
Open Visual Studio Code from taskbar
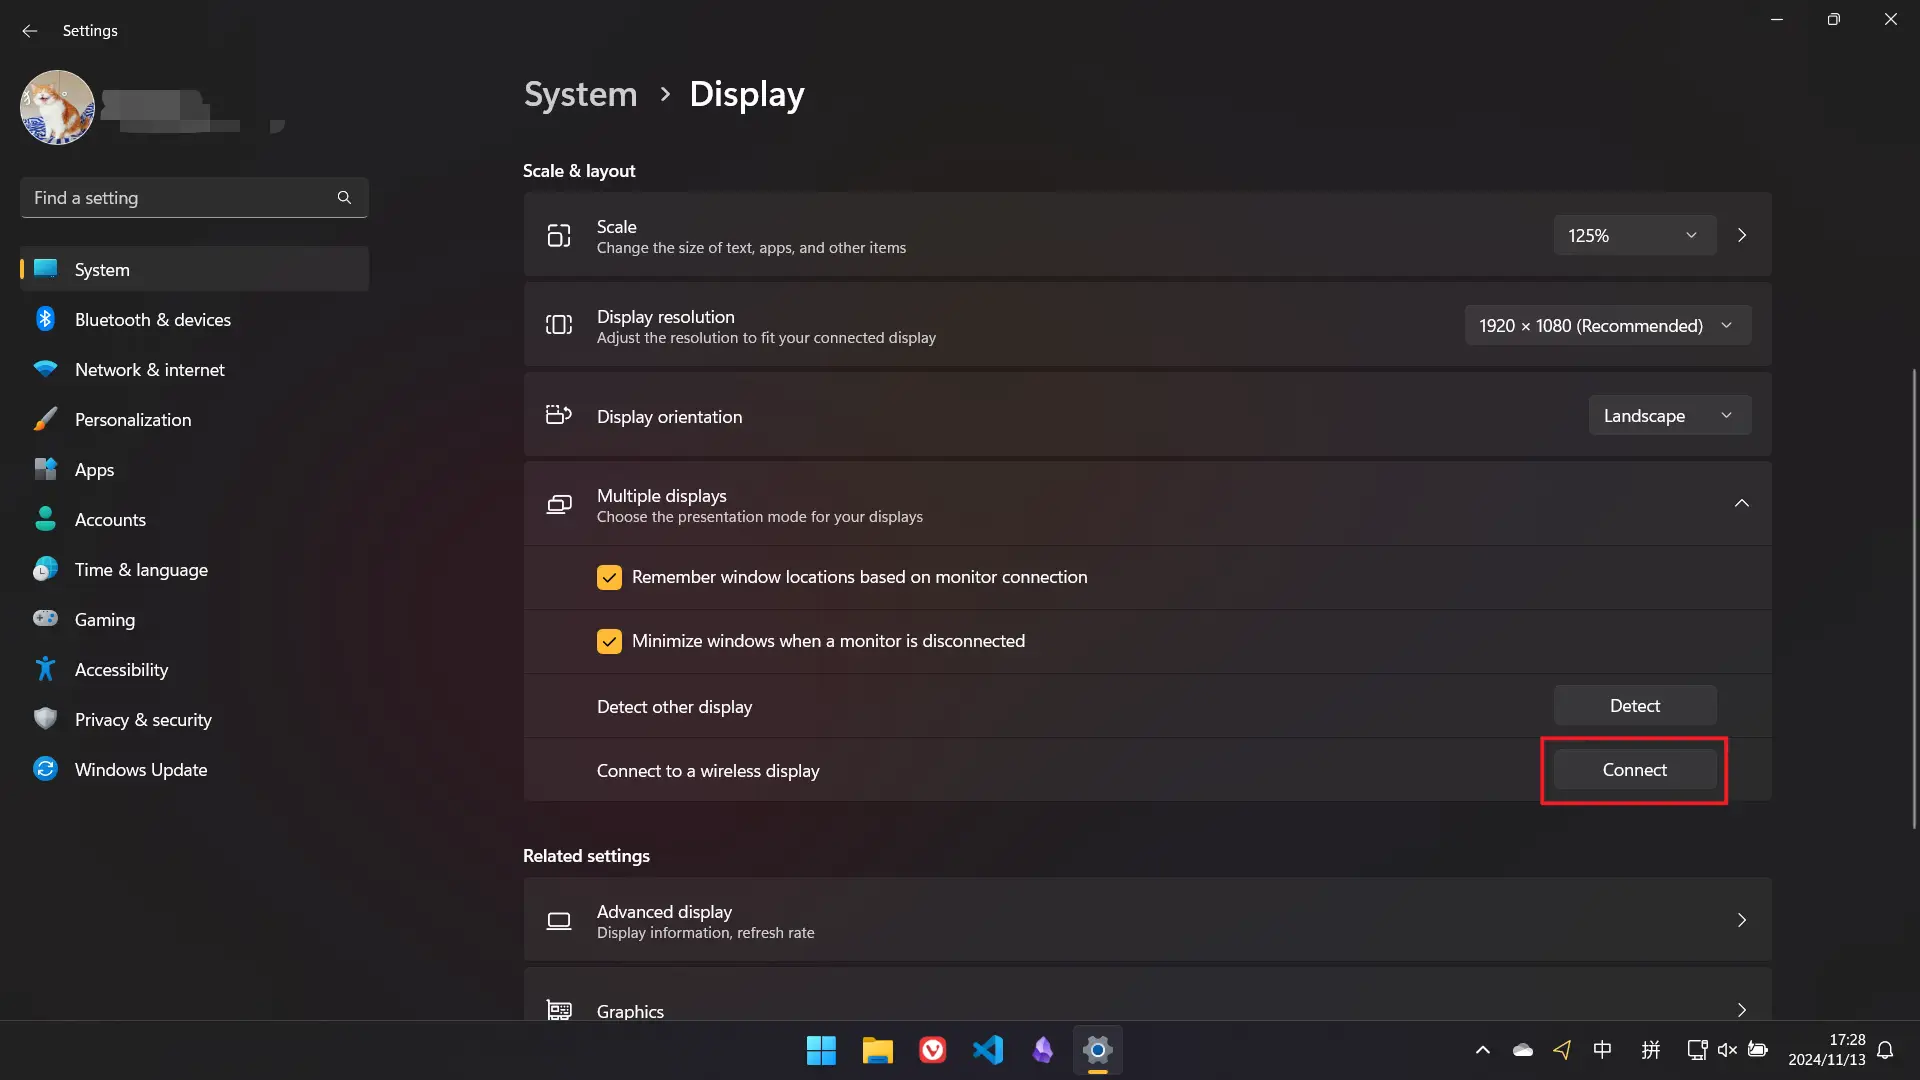[x=988, y=1050]
